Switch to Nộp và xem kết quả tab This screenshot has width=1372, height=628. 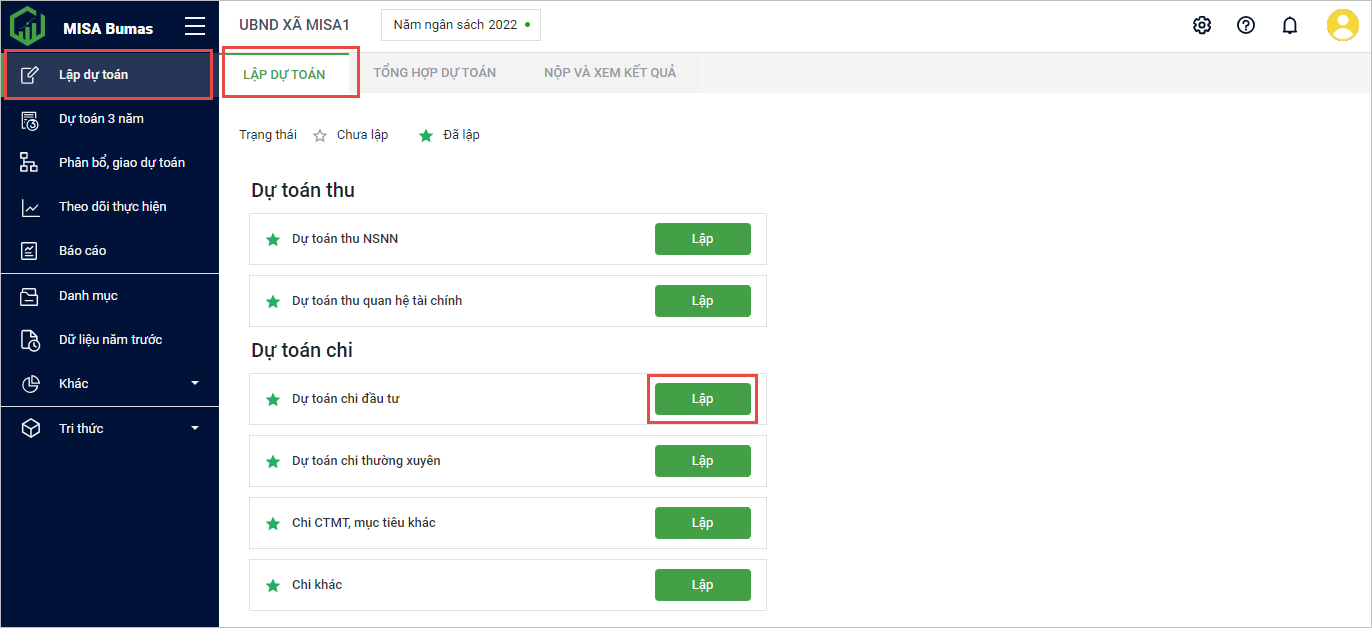coord(610,73)
